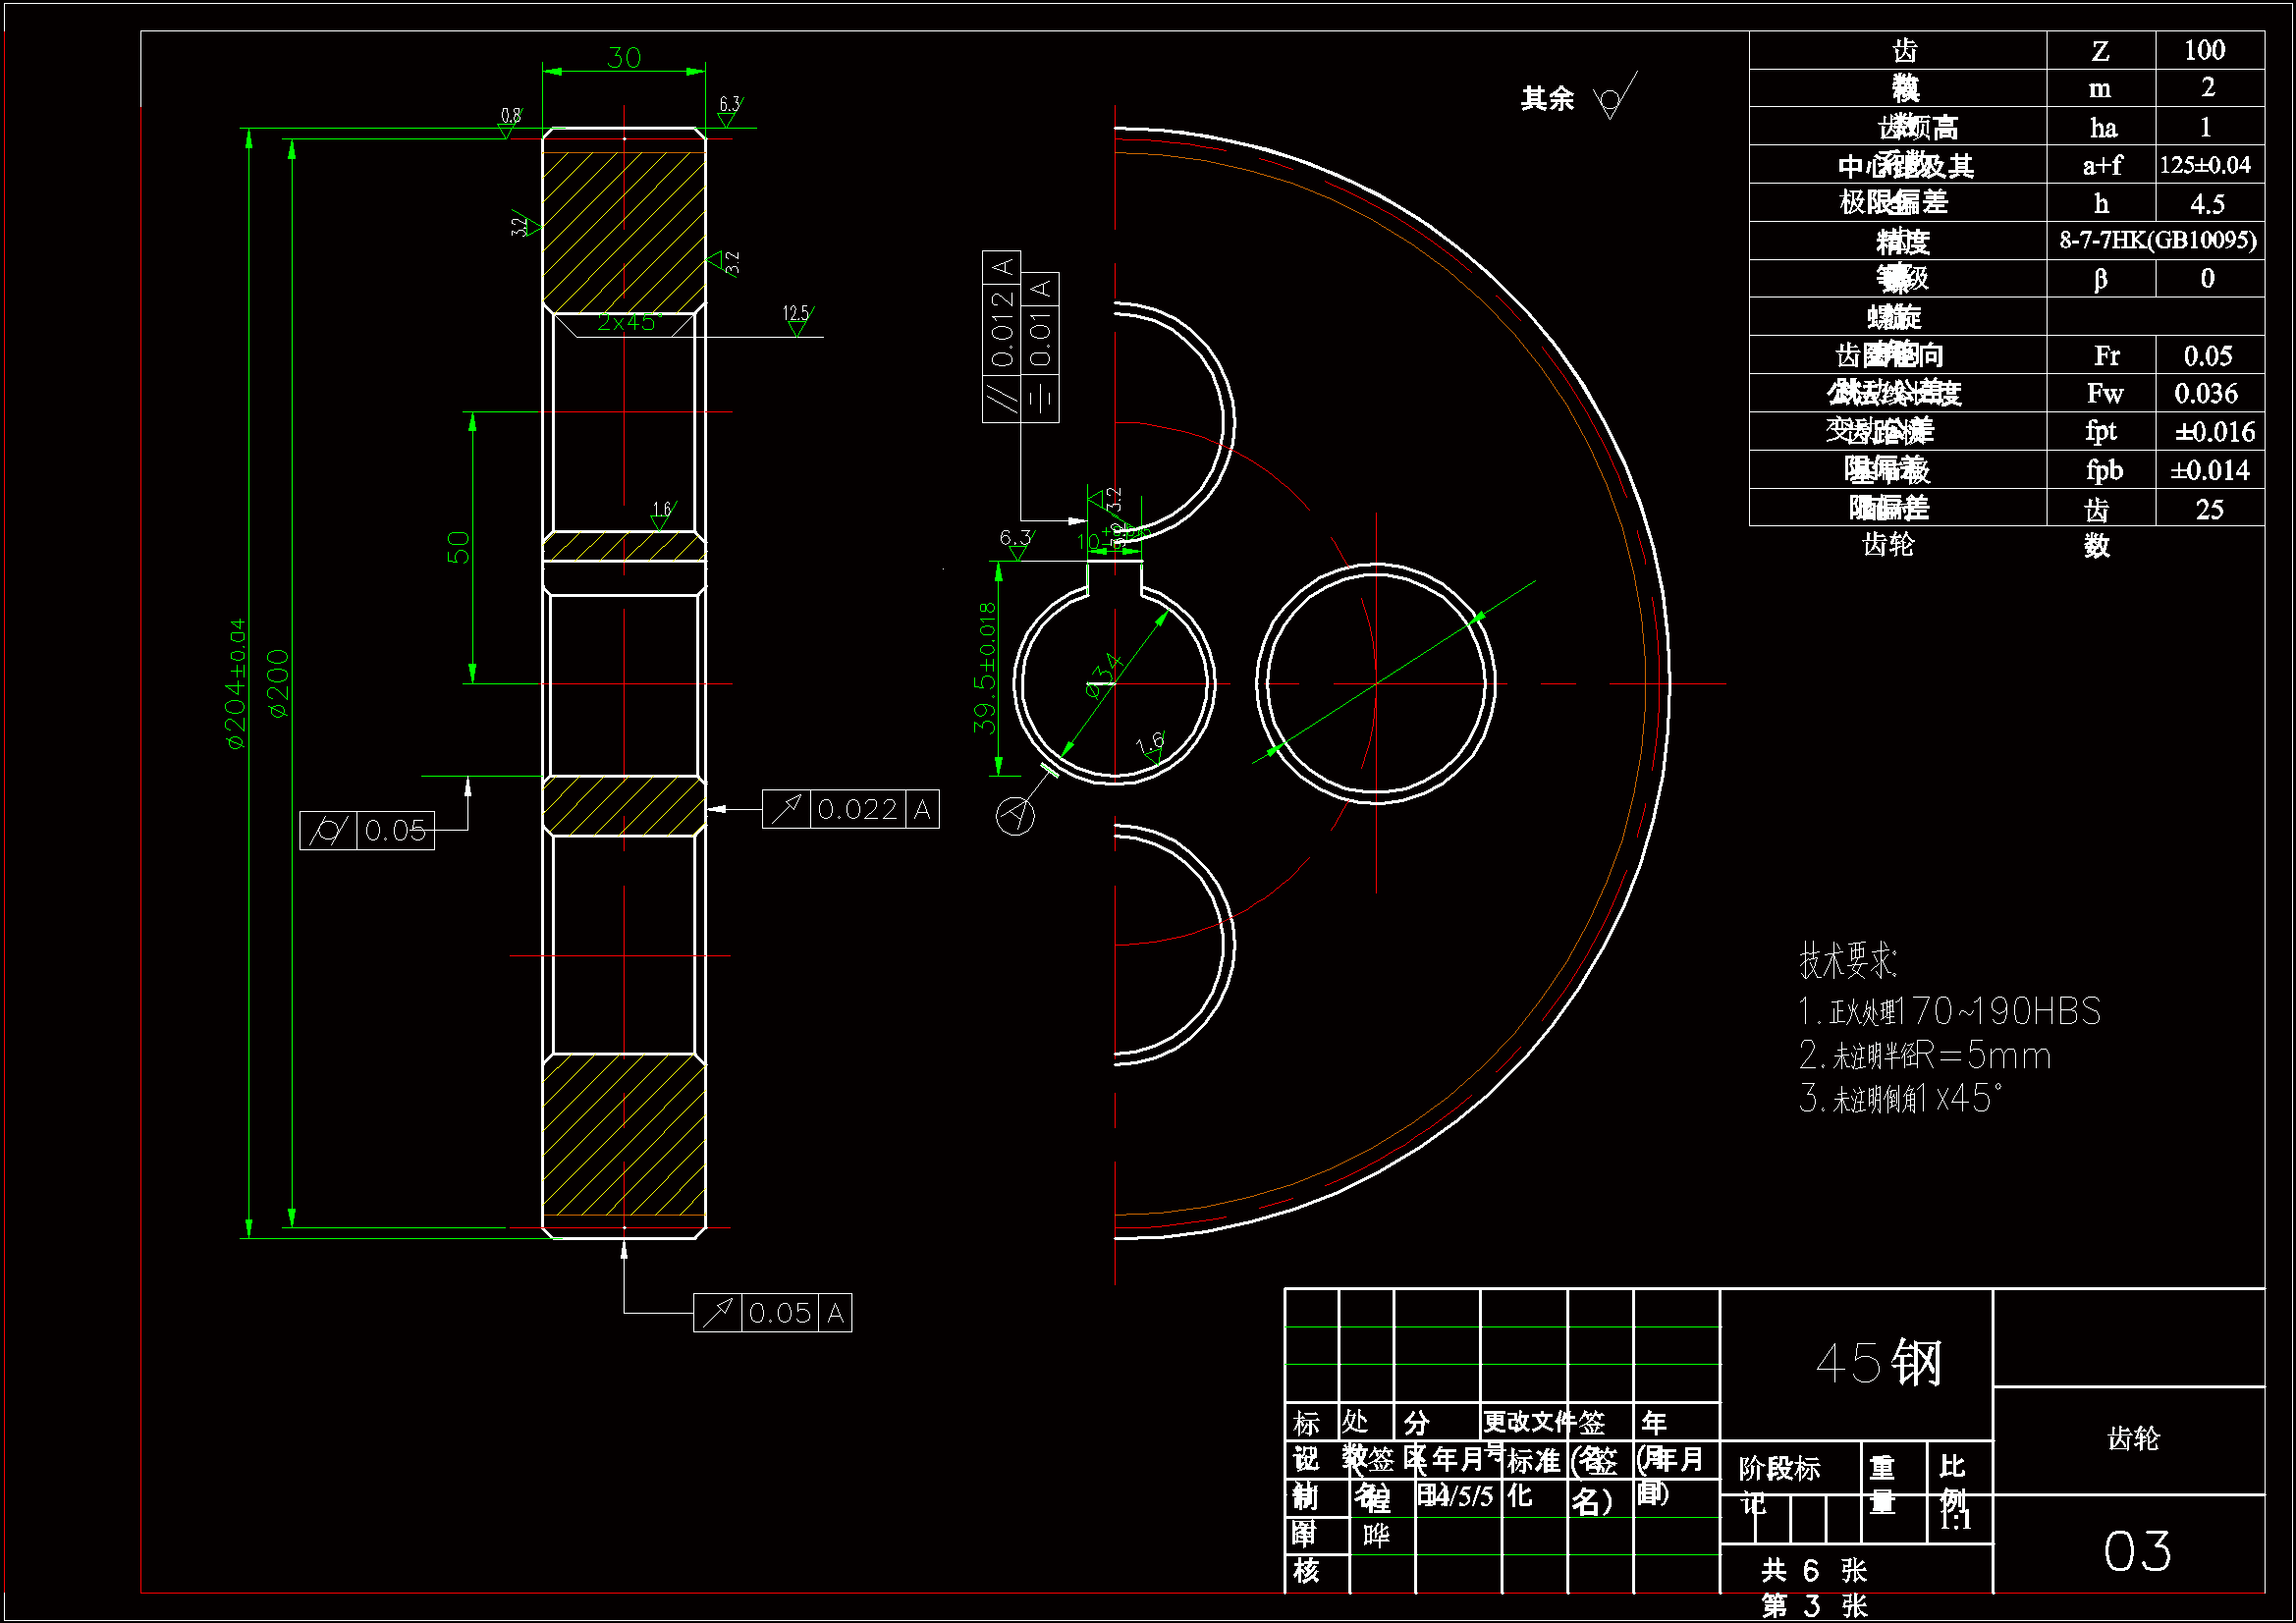The height and width of the screenshot is (1623, 2296).
Task: Click the 125±0.04 center distance cell
Action: click(x=2205, y=165)
